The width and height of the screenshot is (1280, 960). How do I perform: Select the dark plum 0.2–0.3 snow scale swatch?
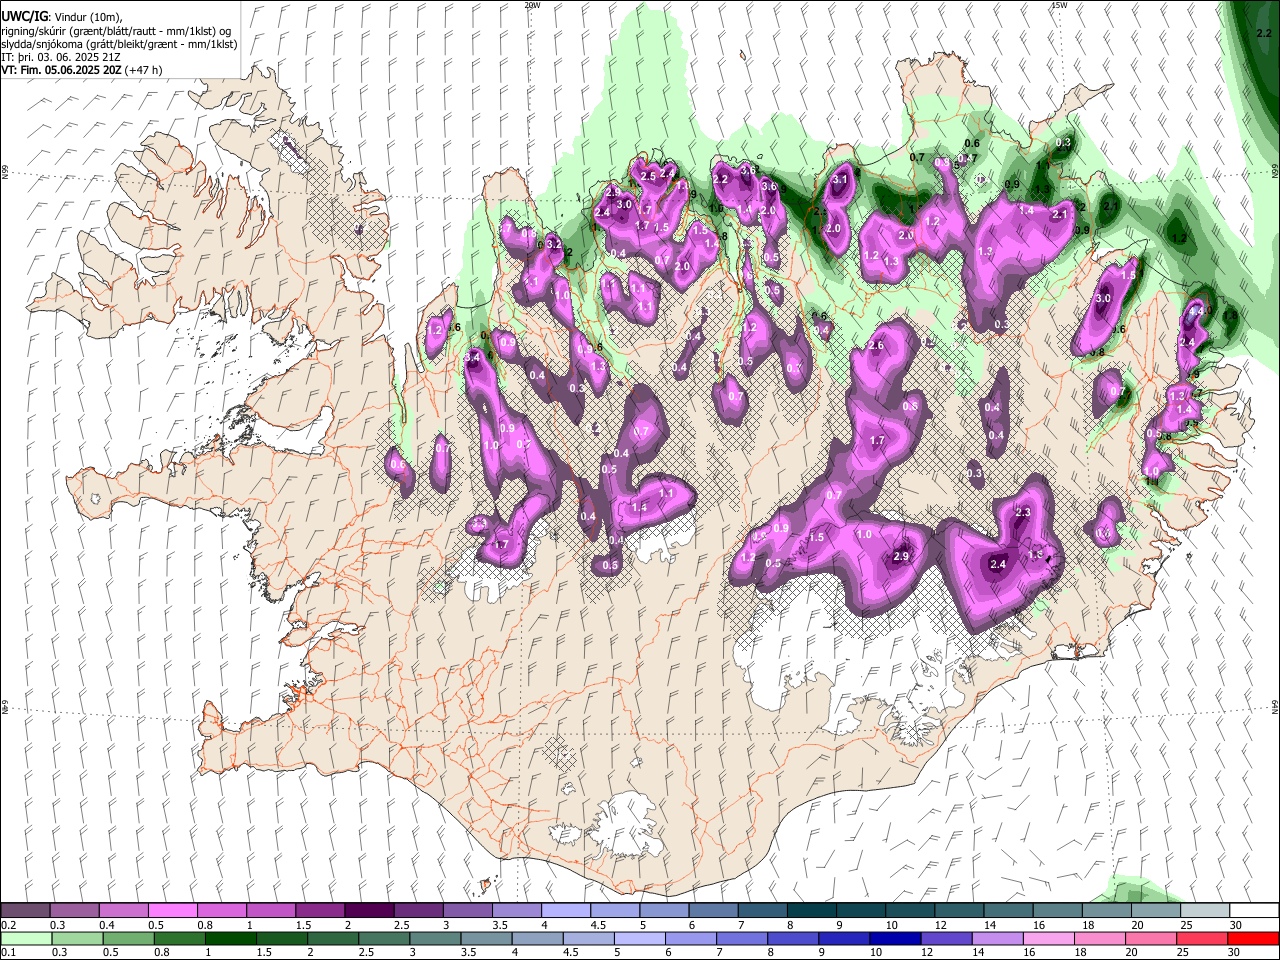[x=25, y=911]
